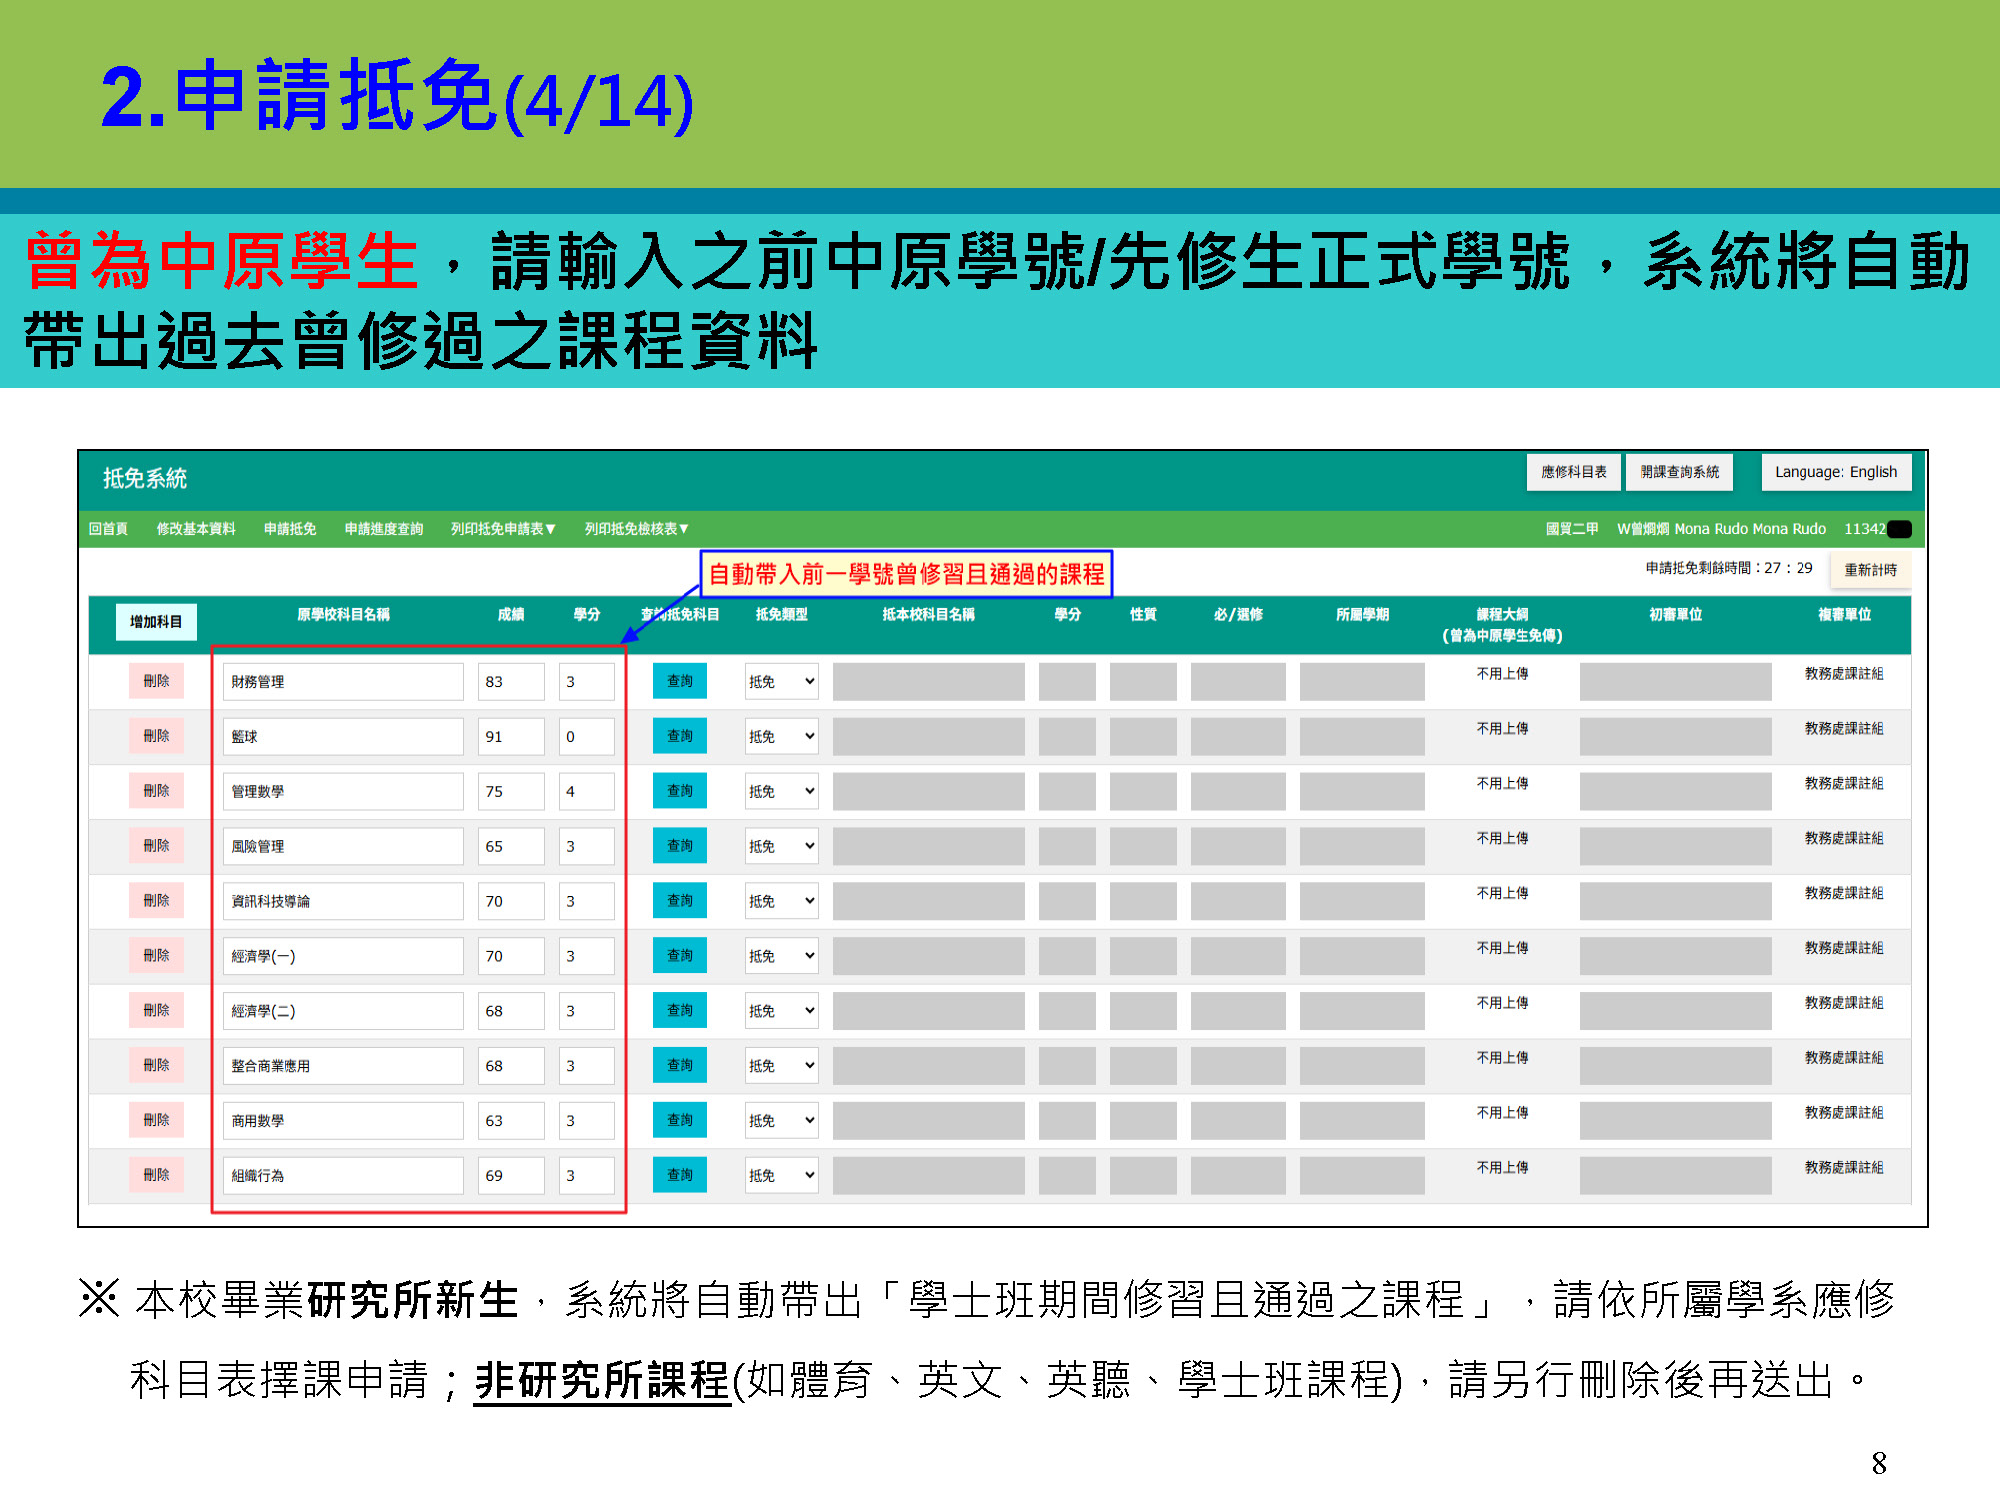This screenshot has height=1500, width=2000.
Task: Click 查詢 button for 經濟學(一) row
Action: 680,956
